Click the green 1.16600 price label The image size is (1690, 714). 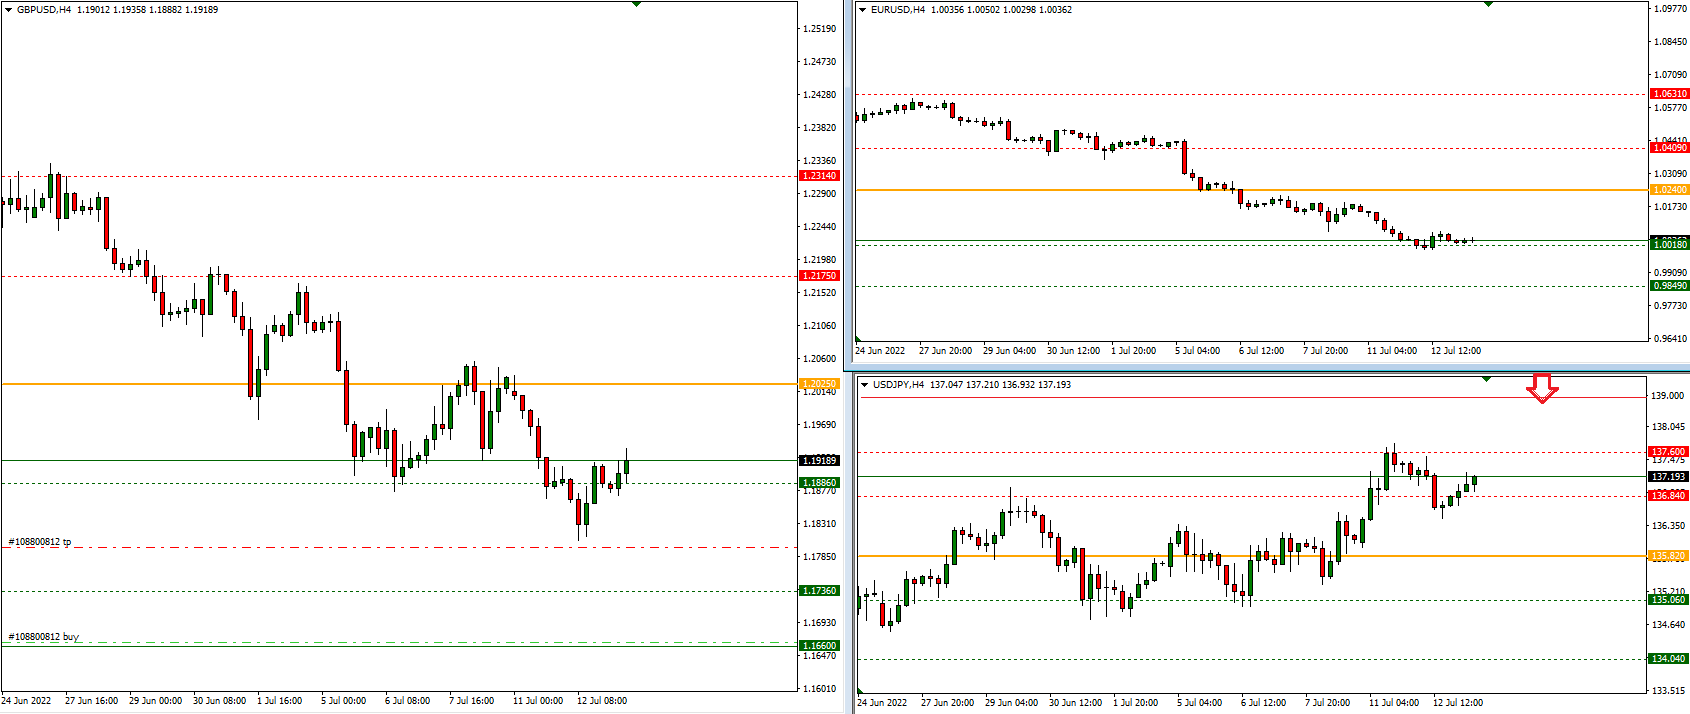tap(819, 646)
